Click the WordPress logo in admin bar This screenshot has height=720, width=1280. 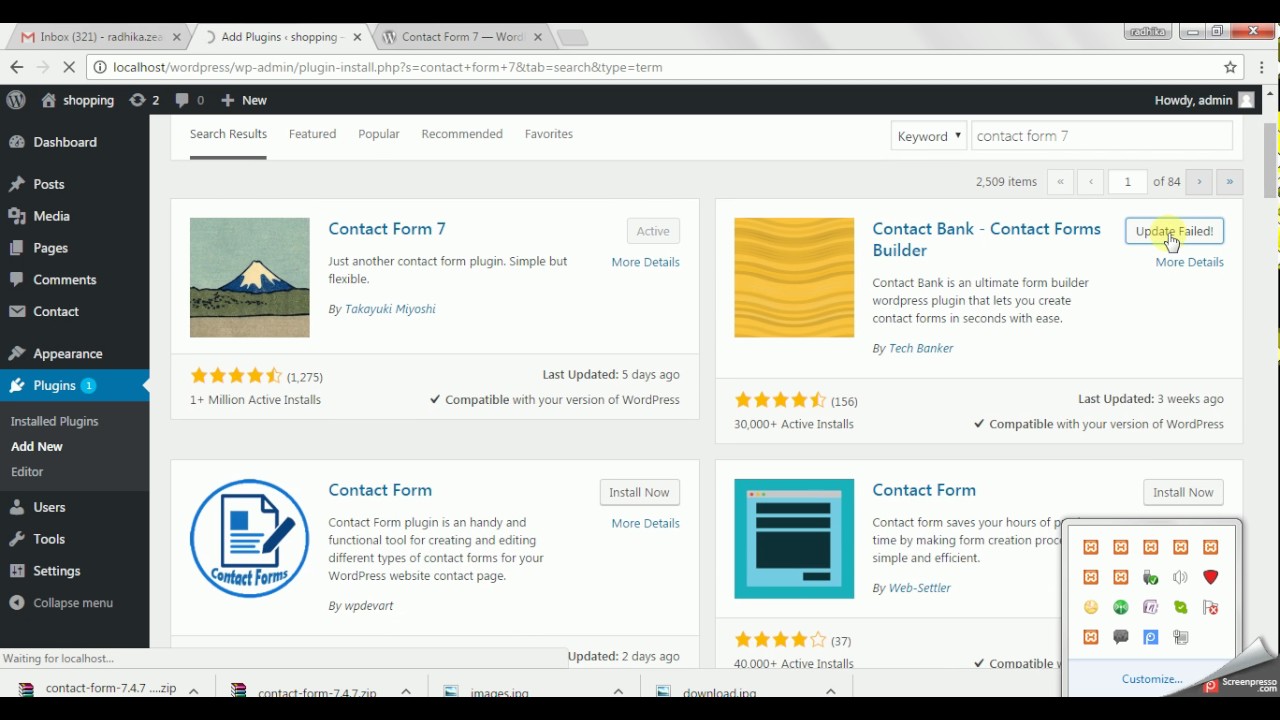coord(16,100)
